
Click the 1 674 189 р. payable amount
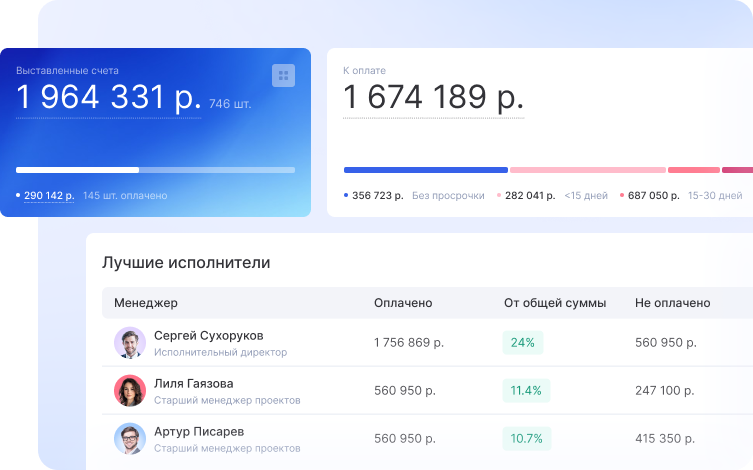433,98
